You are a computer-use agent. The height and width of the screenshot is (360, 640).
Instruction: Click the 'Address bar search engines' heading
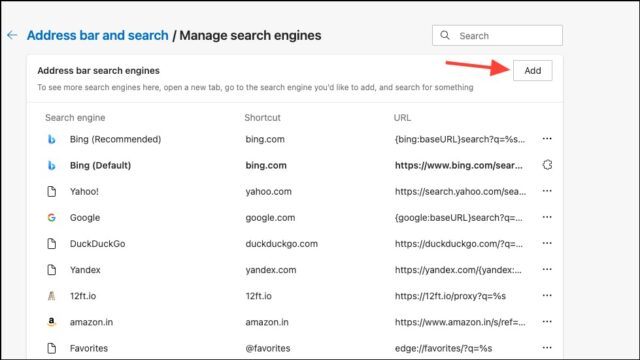coord(98,71)
